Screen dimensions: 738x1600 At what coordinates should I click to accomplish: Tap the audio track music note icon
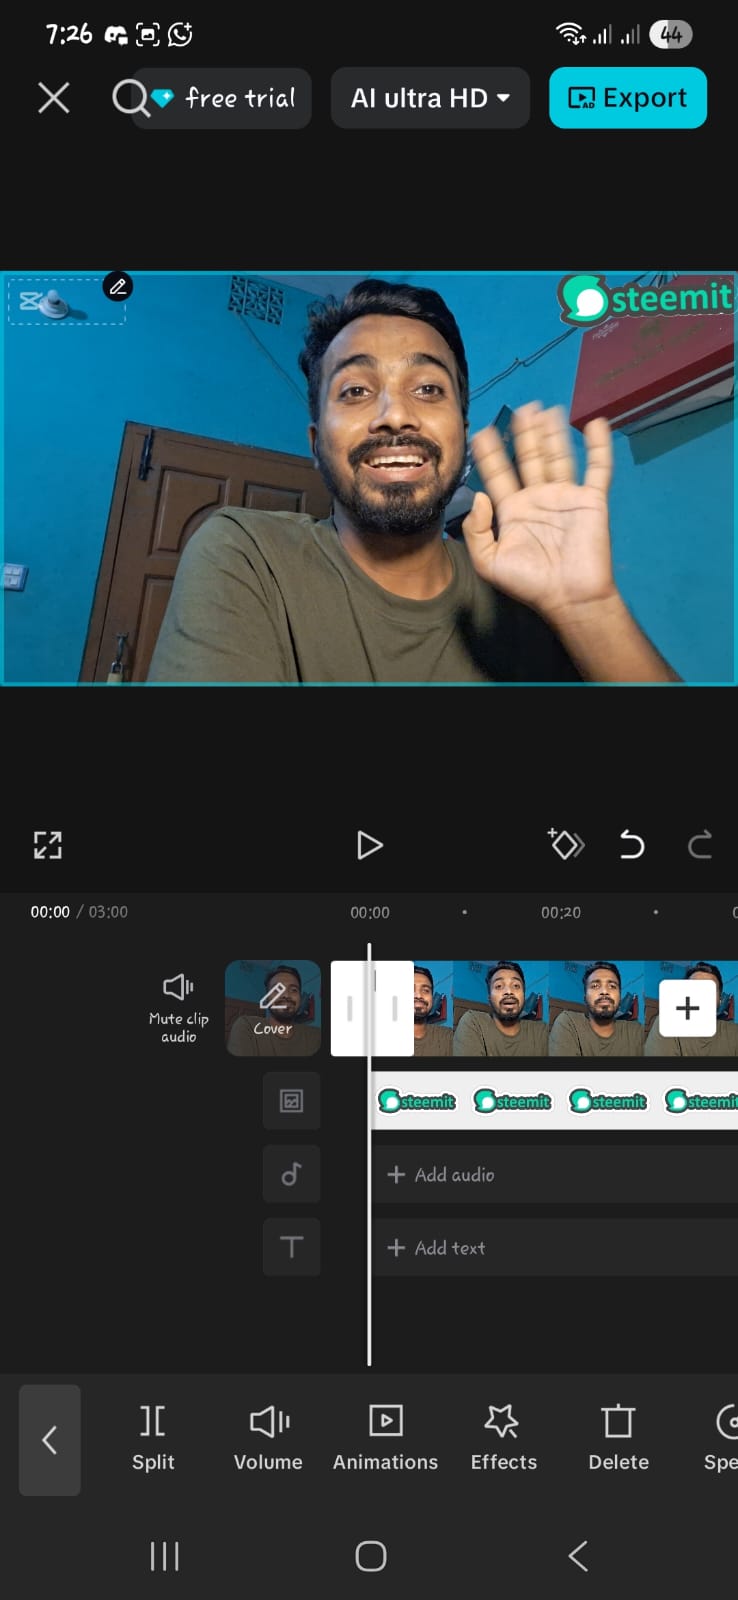291,1174
